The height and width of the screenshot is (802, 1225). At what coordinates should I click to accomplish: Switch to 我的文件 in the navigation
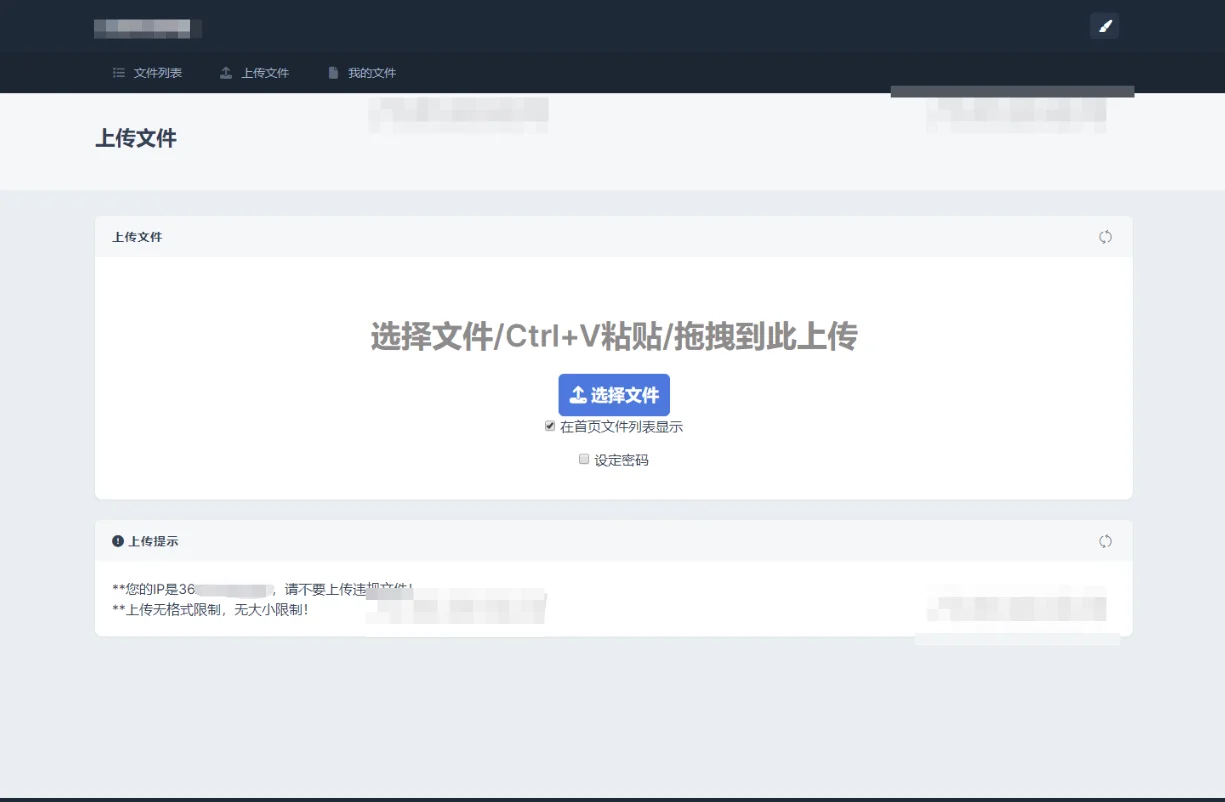tap(373, 72)
